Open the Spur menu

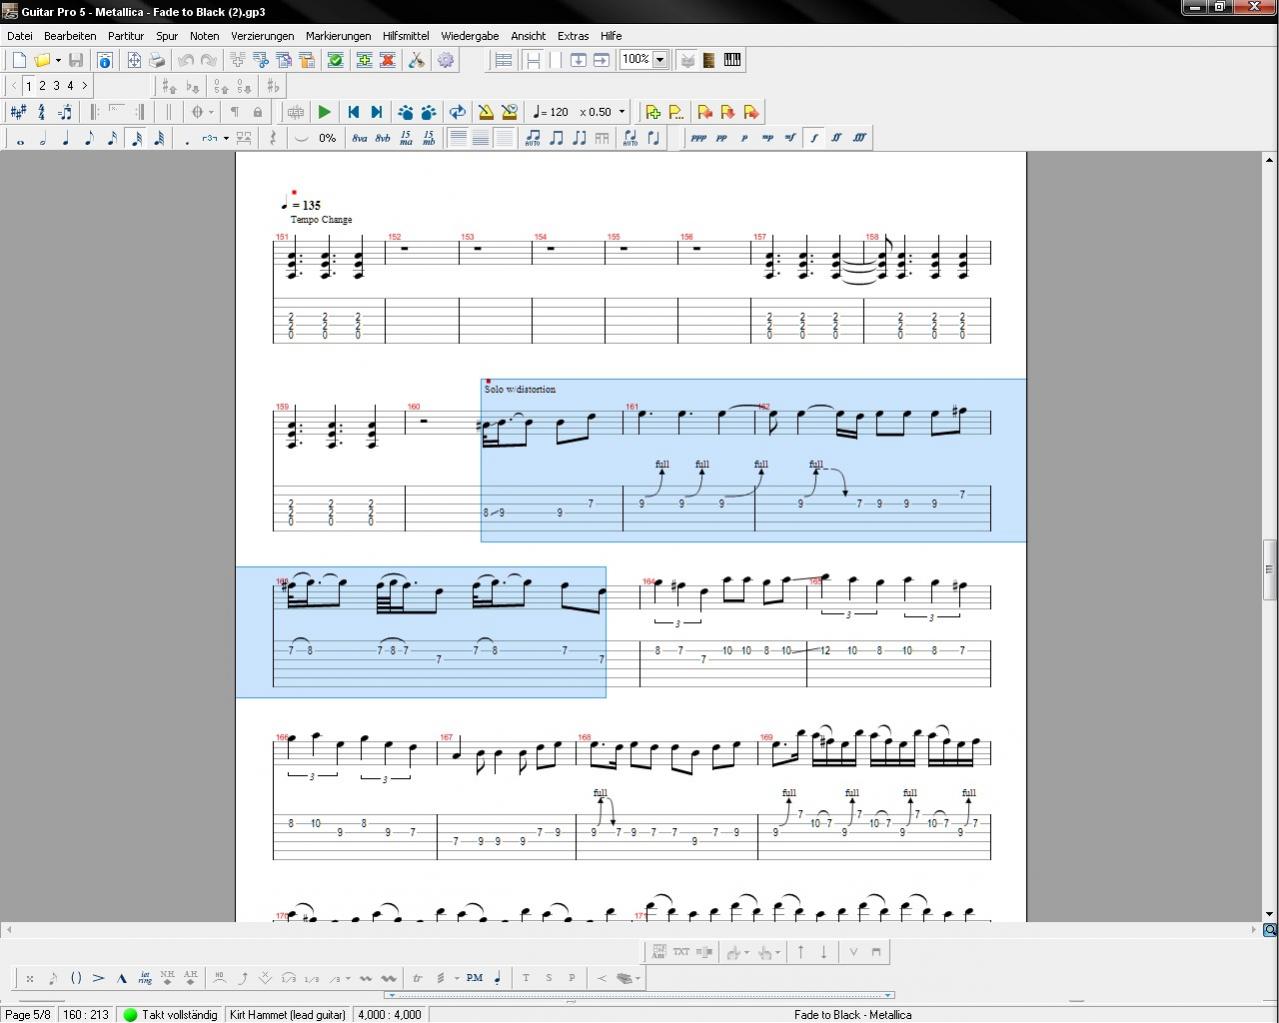click(x=167, y=35)
